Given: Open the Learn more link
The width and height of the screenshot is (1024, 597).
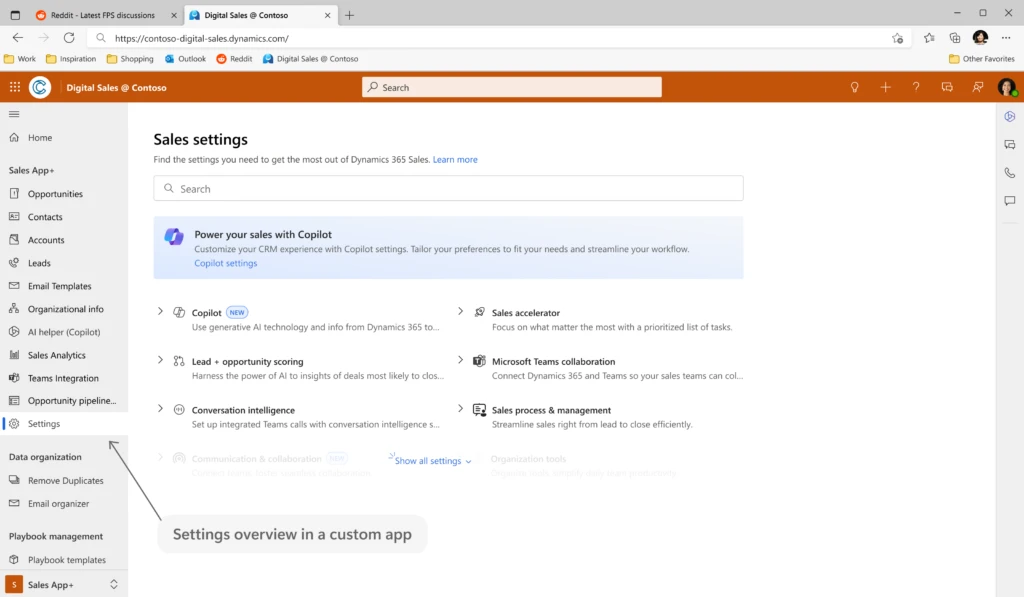Looking at the screenshot, I should [x=456, y=159].
